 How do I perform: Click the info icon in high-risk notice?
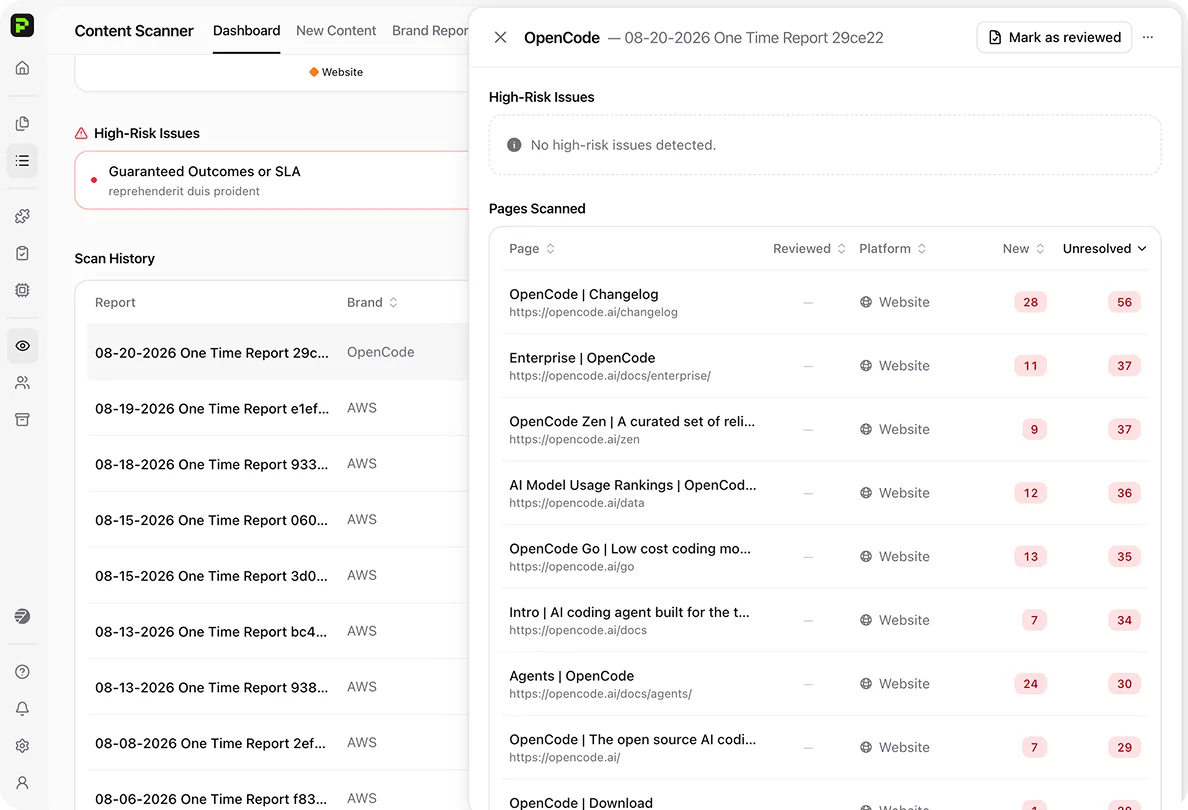coord(514,145)
